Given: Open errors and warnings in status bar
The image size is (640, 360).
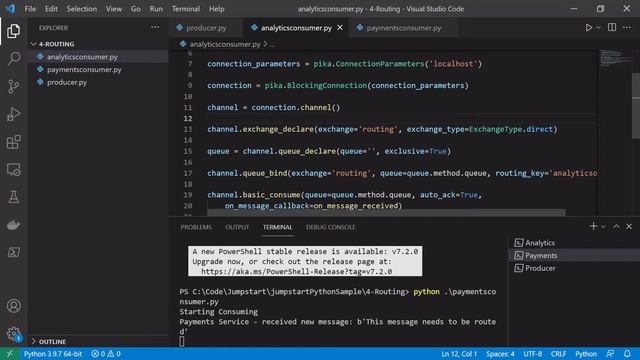Looking at the screenshot, I should (x=106, y=354).
